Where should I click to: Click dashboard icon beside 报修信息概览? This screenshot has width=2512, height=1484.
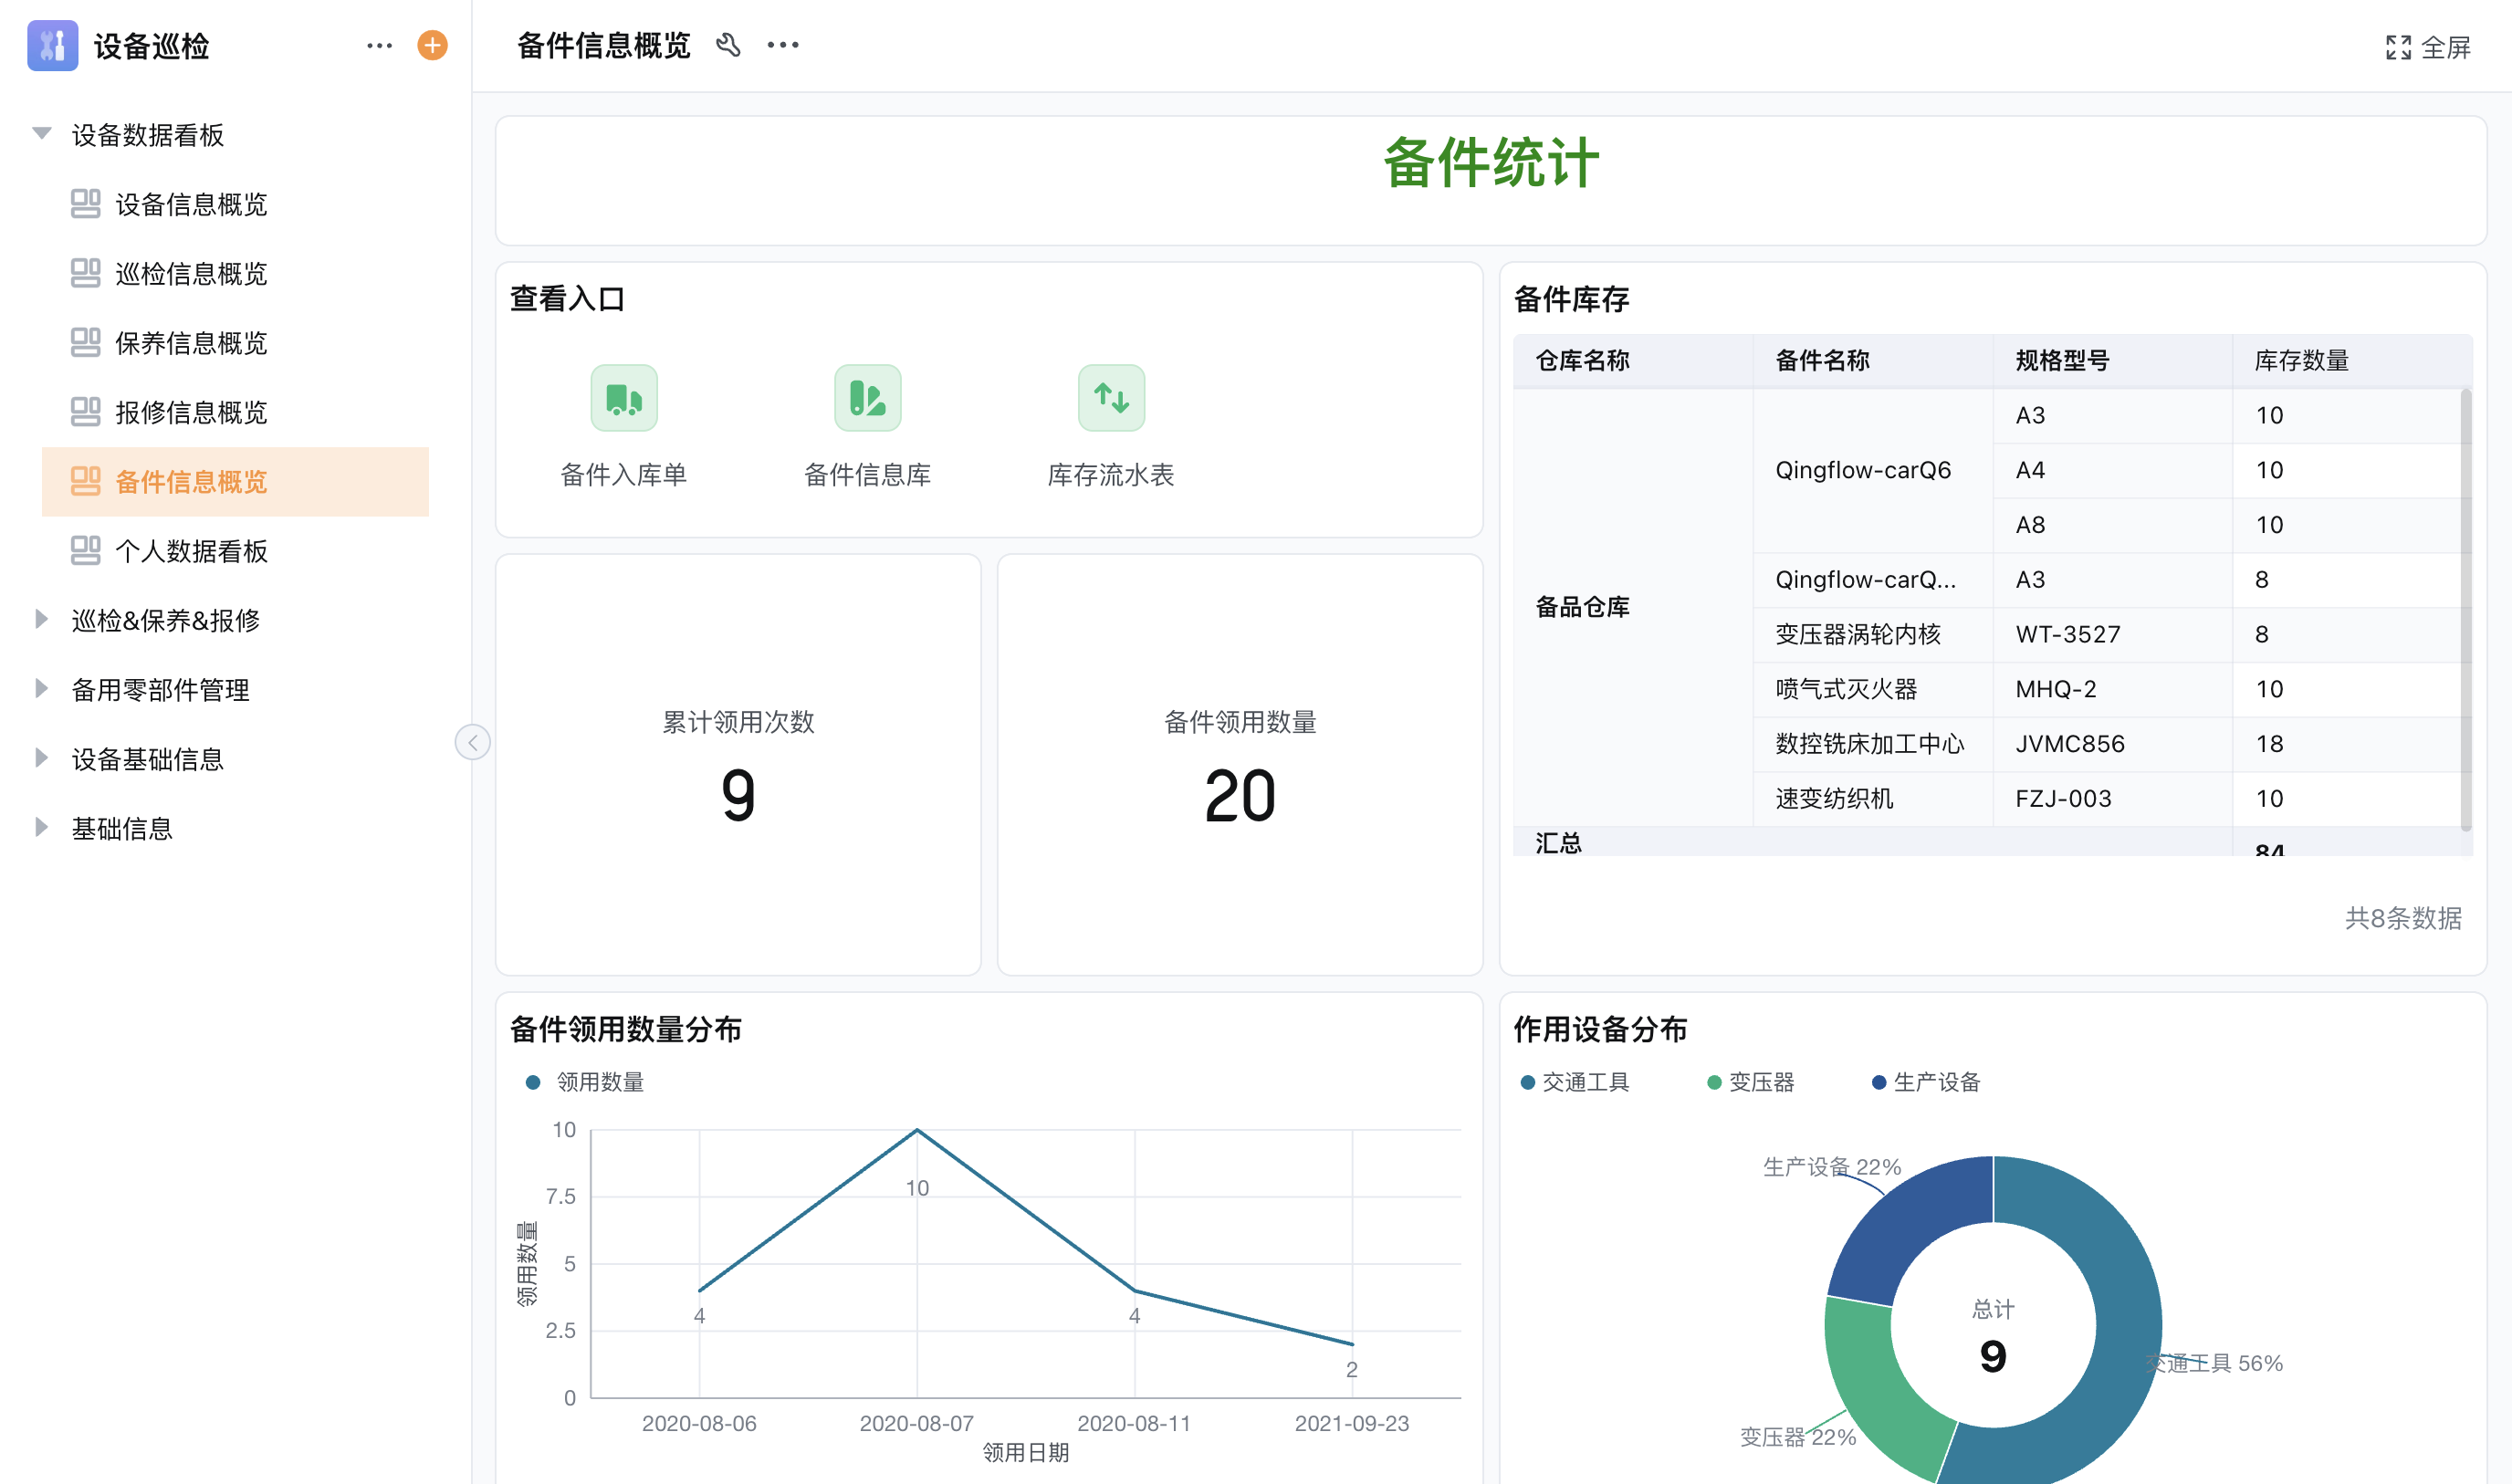pyautogui.click(x=86, y=412)
